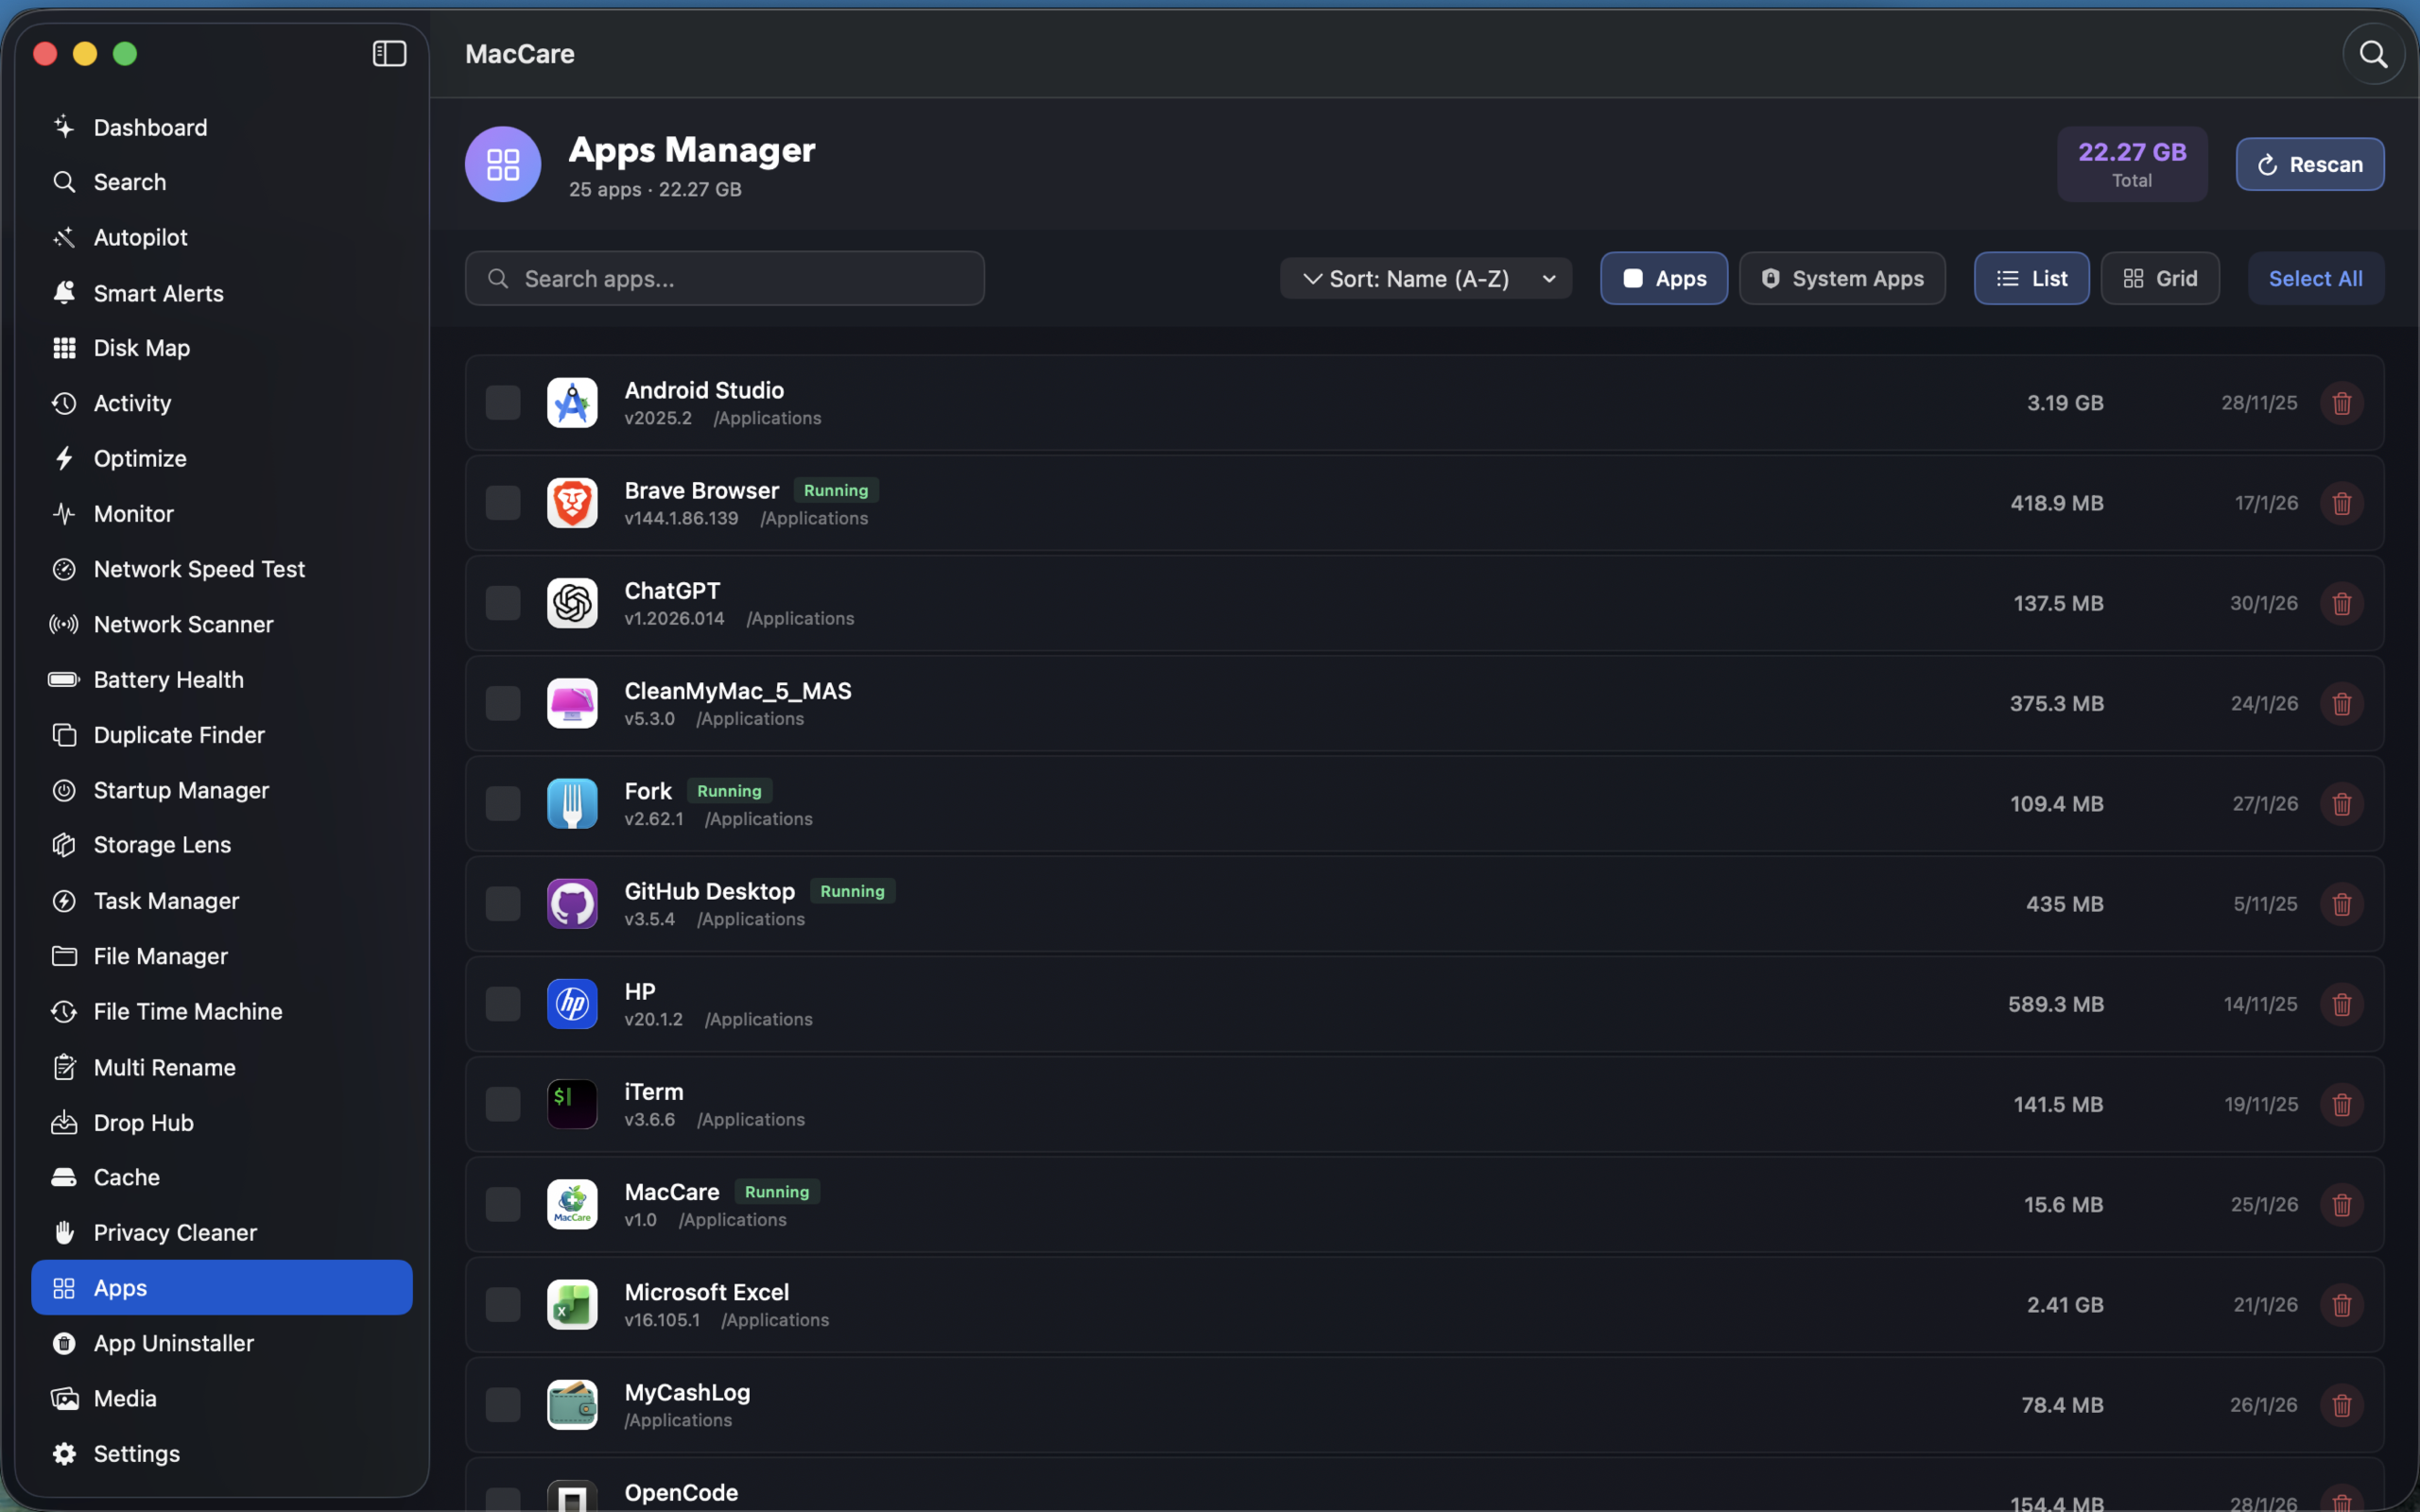The image size is (2420, 1512).
Task: Check the GitHub Desktop checkbox
Action: click(503, 904)
